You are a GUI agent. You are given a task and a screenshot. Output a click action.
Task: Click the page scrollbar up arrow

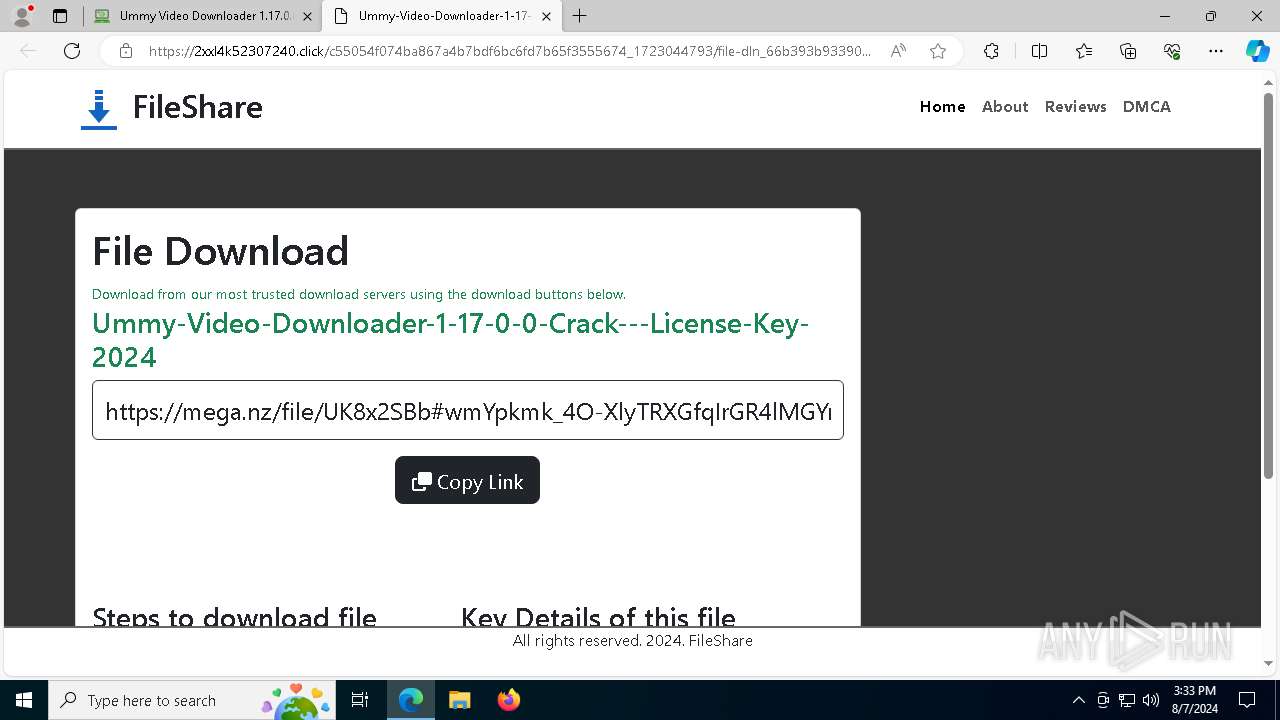pos(1269,85)
